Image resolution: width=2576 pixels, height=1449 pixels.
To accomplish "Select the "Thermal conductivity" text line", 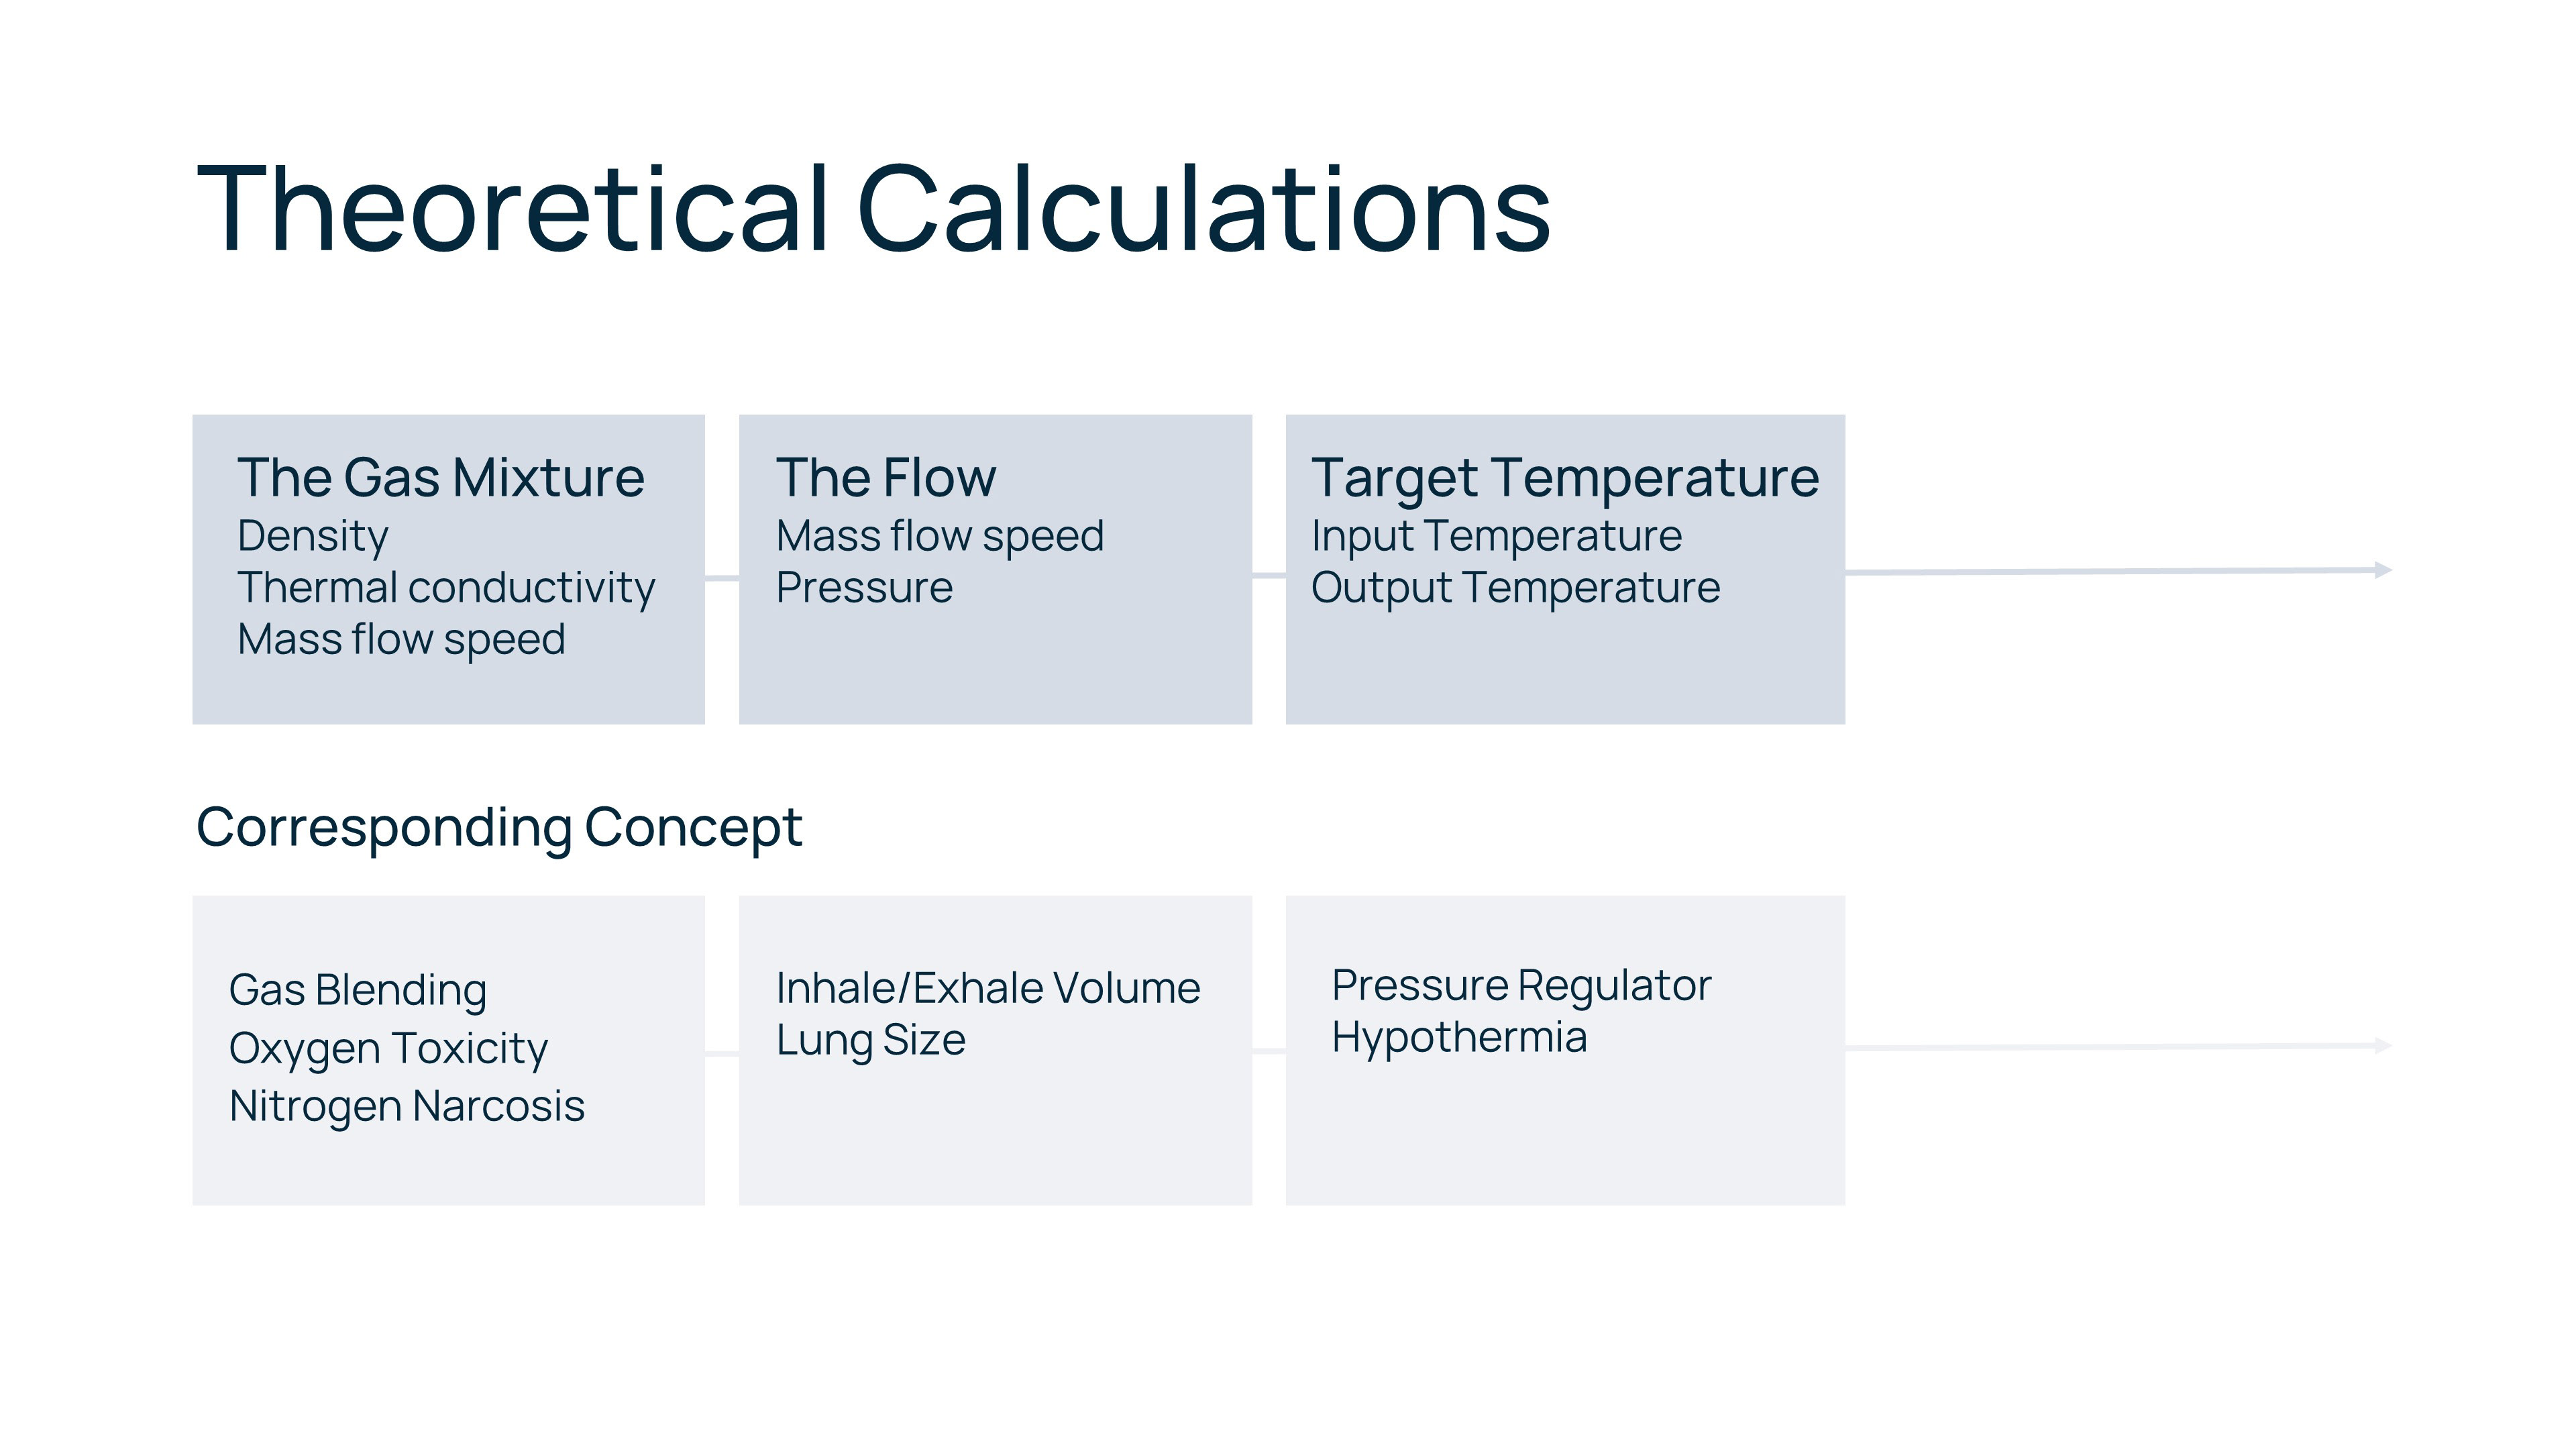I will [445, 588].
